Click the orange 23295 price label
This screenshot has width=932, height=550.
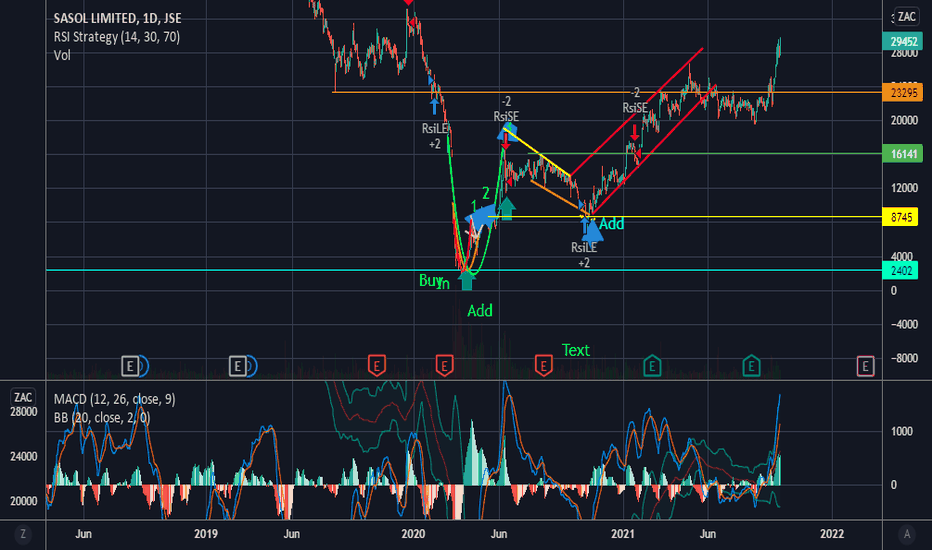[903, 92]
